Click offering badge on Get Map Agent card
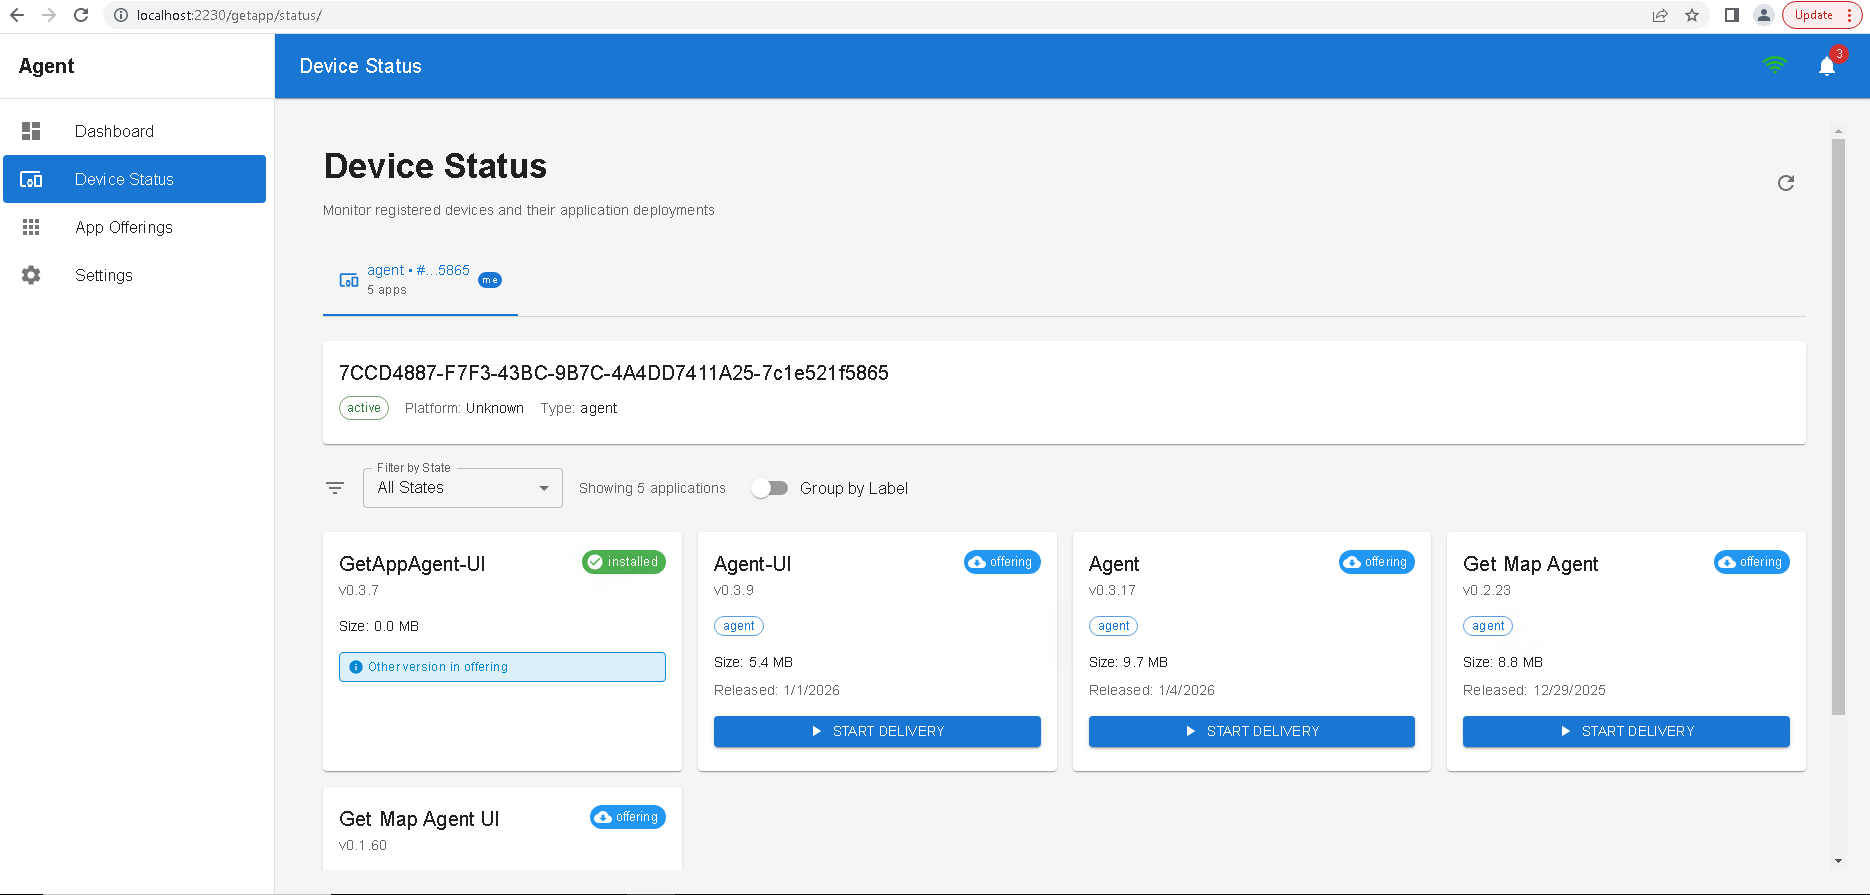The image size is (1870, 895). point(1752,562)
